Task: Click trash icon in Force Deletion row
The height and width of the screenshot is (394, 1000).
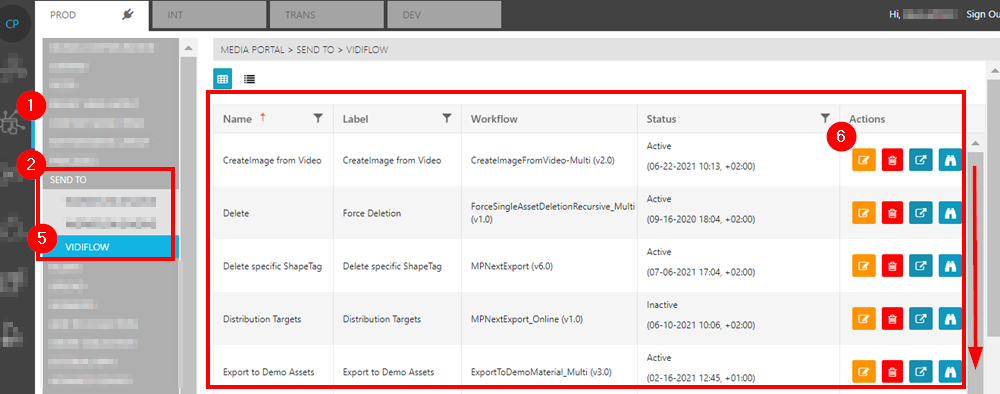Action: (893, 213)
